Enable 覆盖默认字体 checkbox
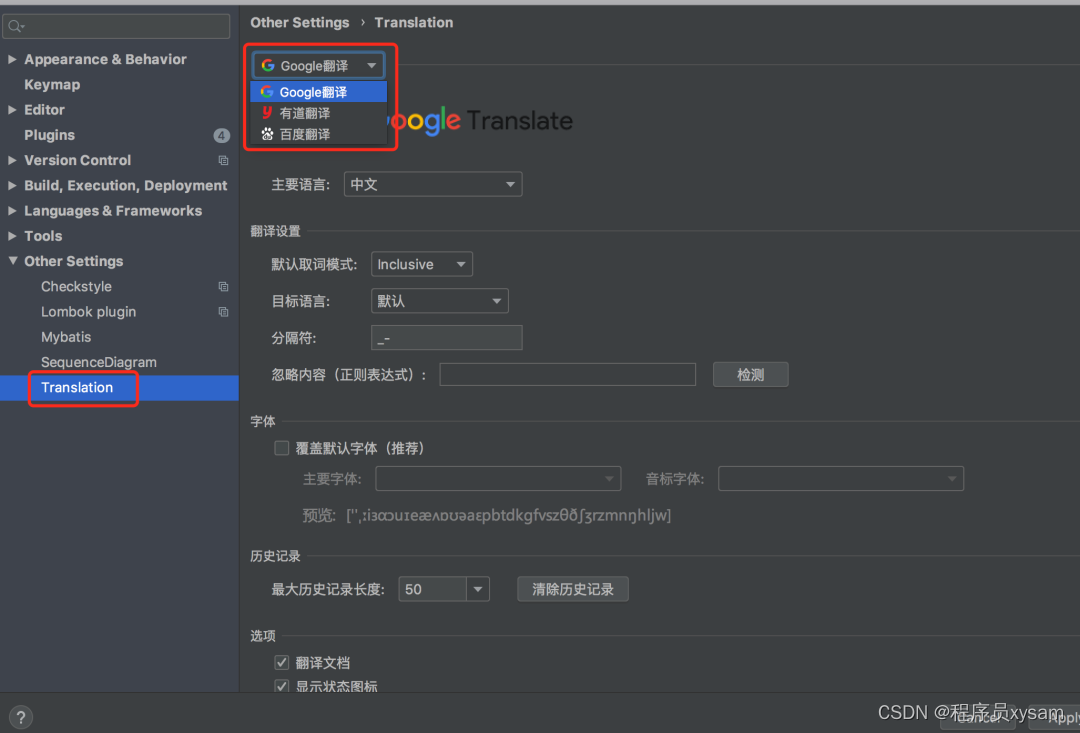The width and height of the screenshot is (1080, 733). 282,448
